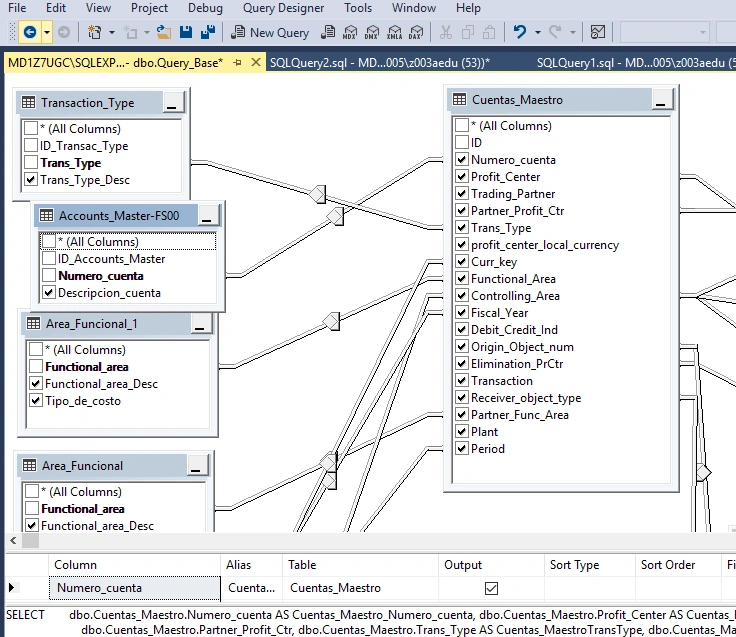736x637 pixels.
Task: Check the ID column in Cuentas_Maestro
Action: click(x=462, y=142)
